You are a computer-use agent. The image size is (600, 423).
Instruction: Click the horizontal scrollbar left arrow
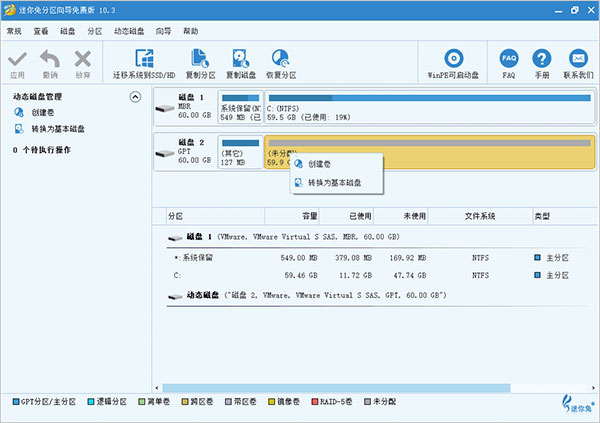[x=157, y=388]
